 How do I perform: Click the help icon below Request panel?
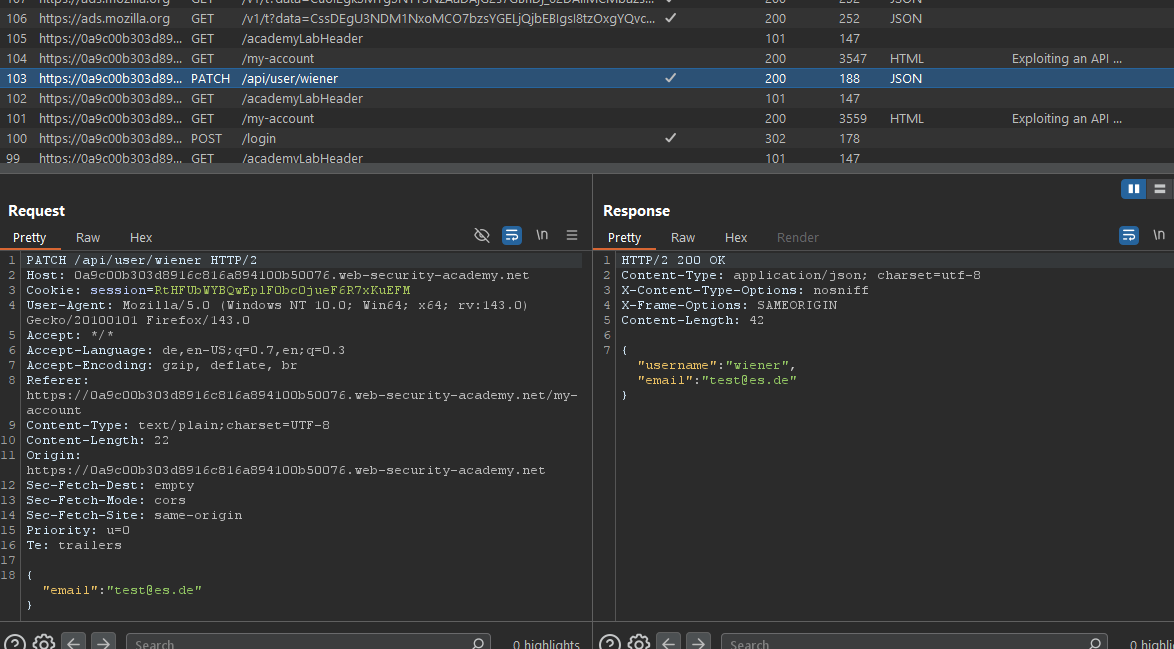tap(14, 642)
